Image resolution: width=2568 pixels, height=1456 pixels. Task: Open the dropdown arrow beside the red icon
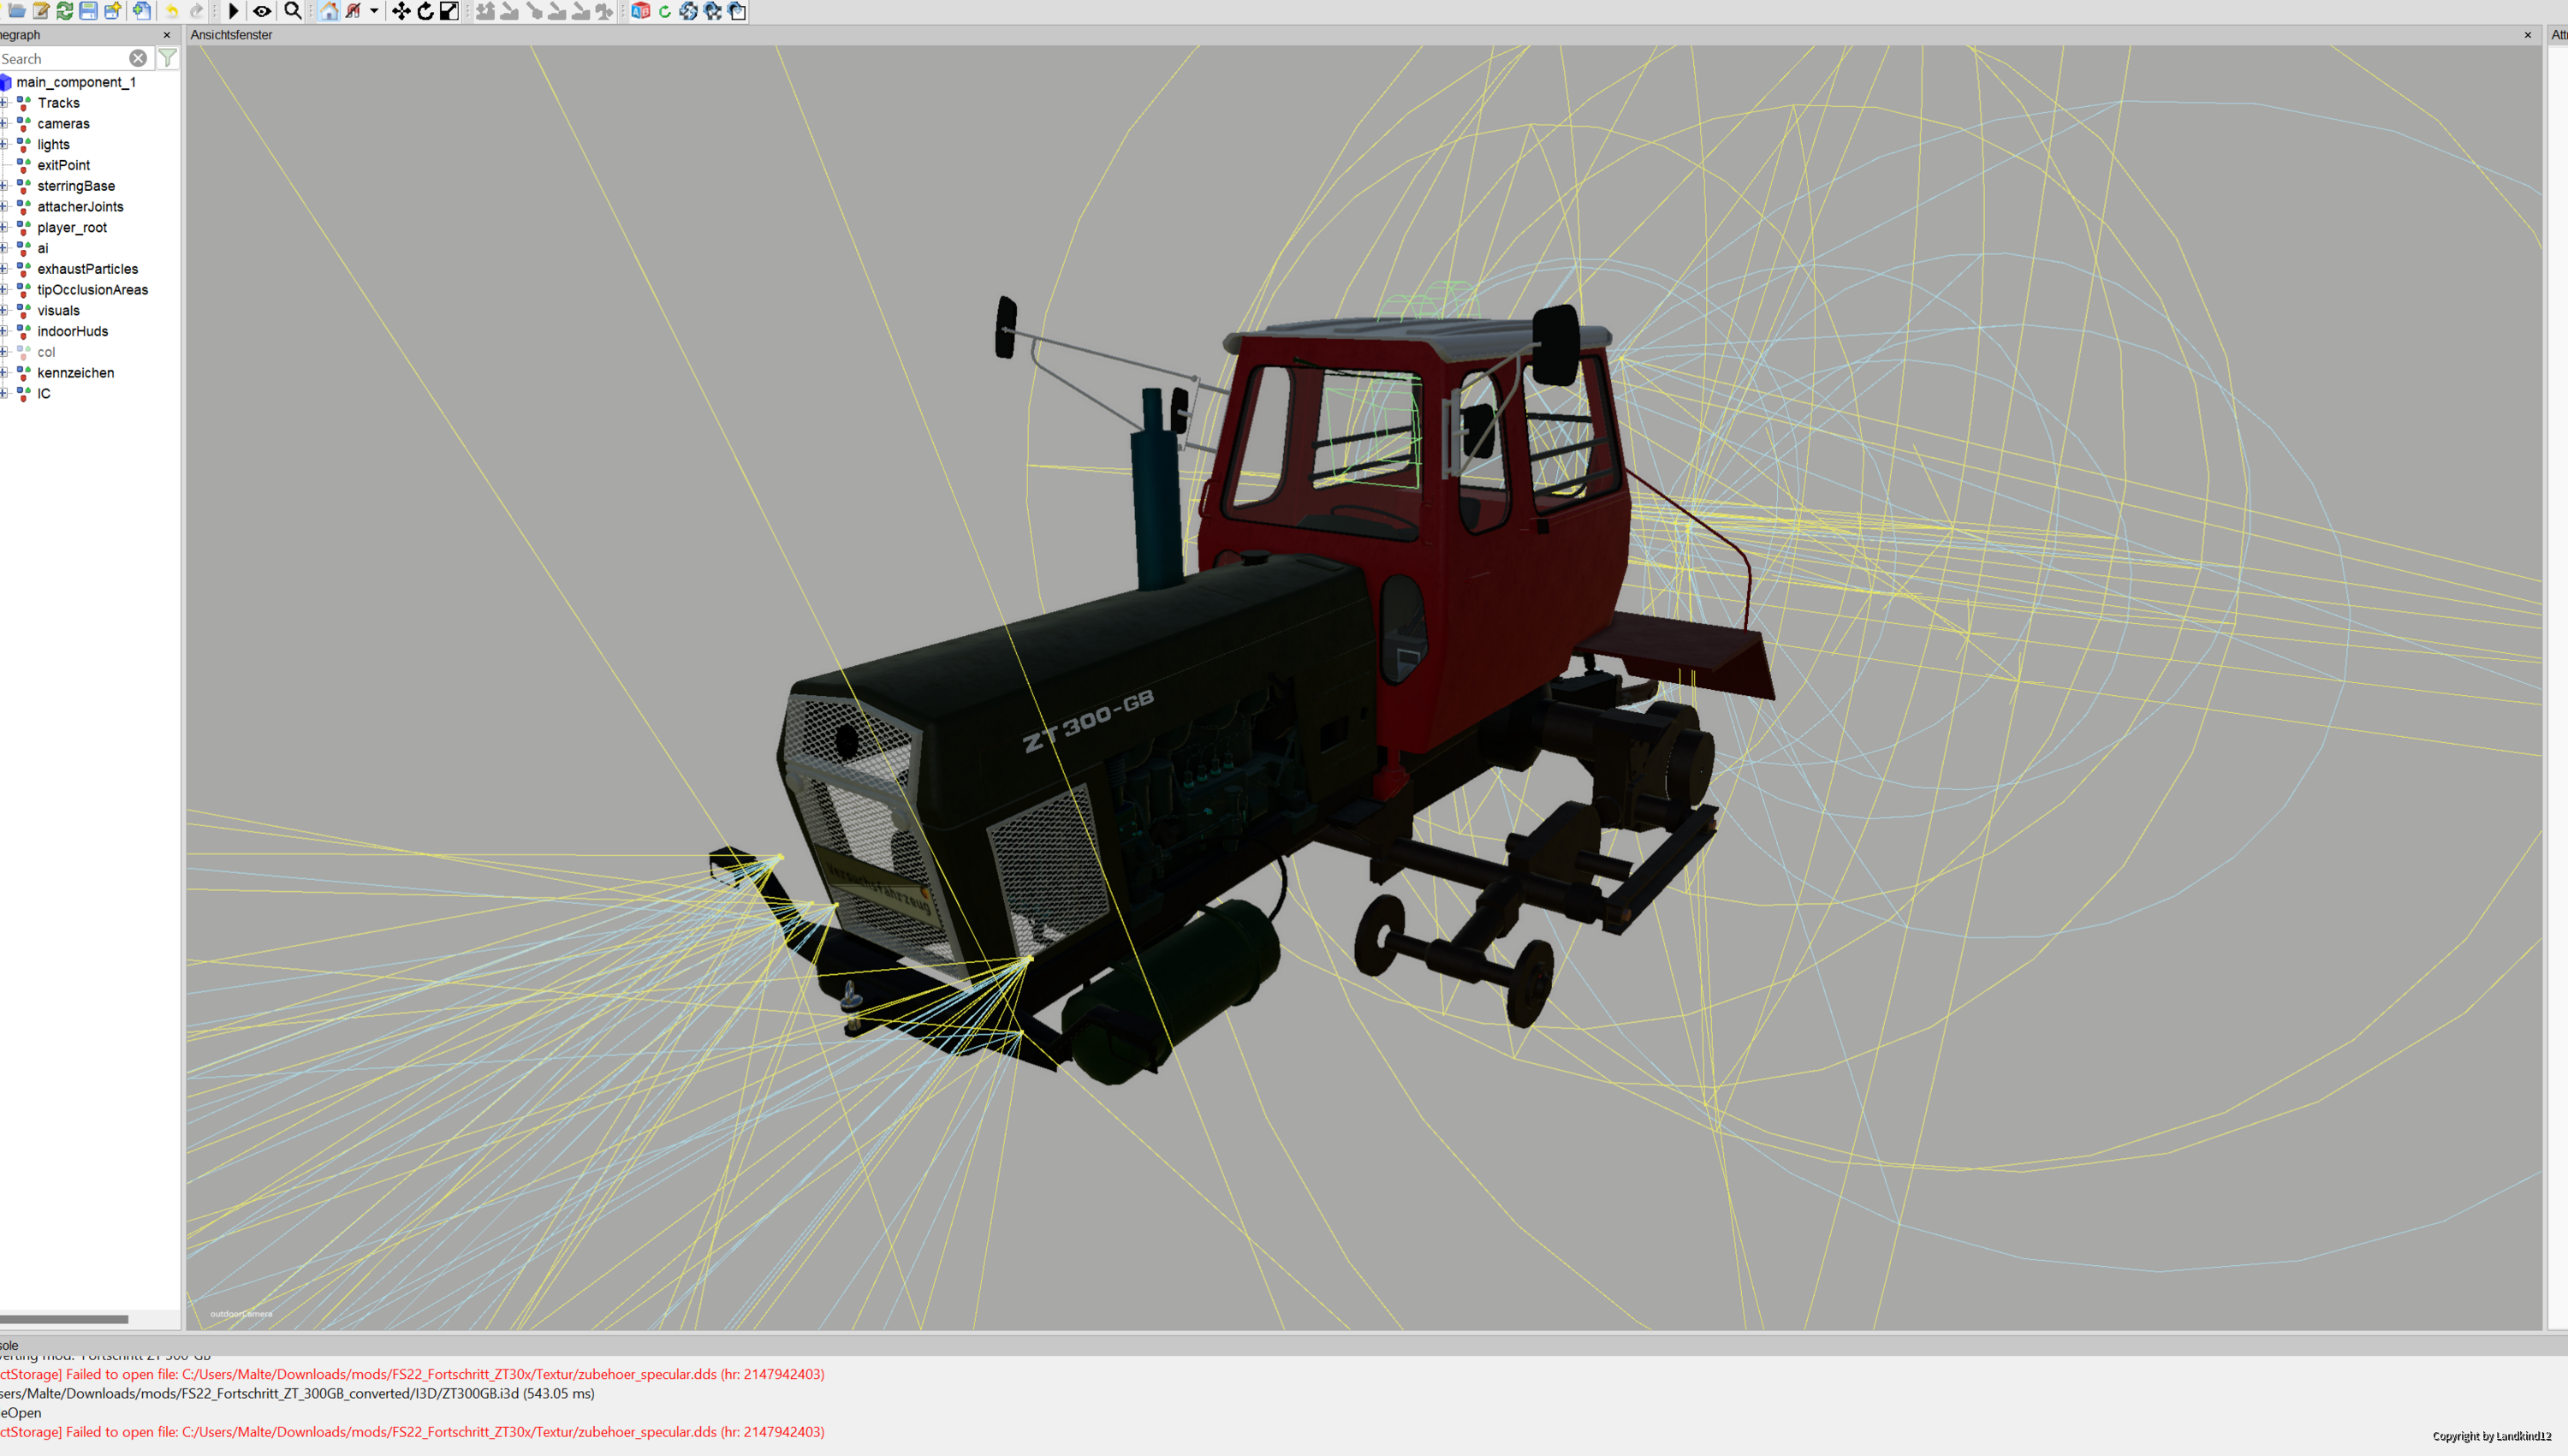(x=374, y=11)
